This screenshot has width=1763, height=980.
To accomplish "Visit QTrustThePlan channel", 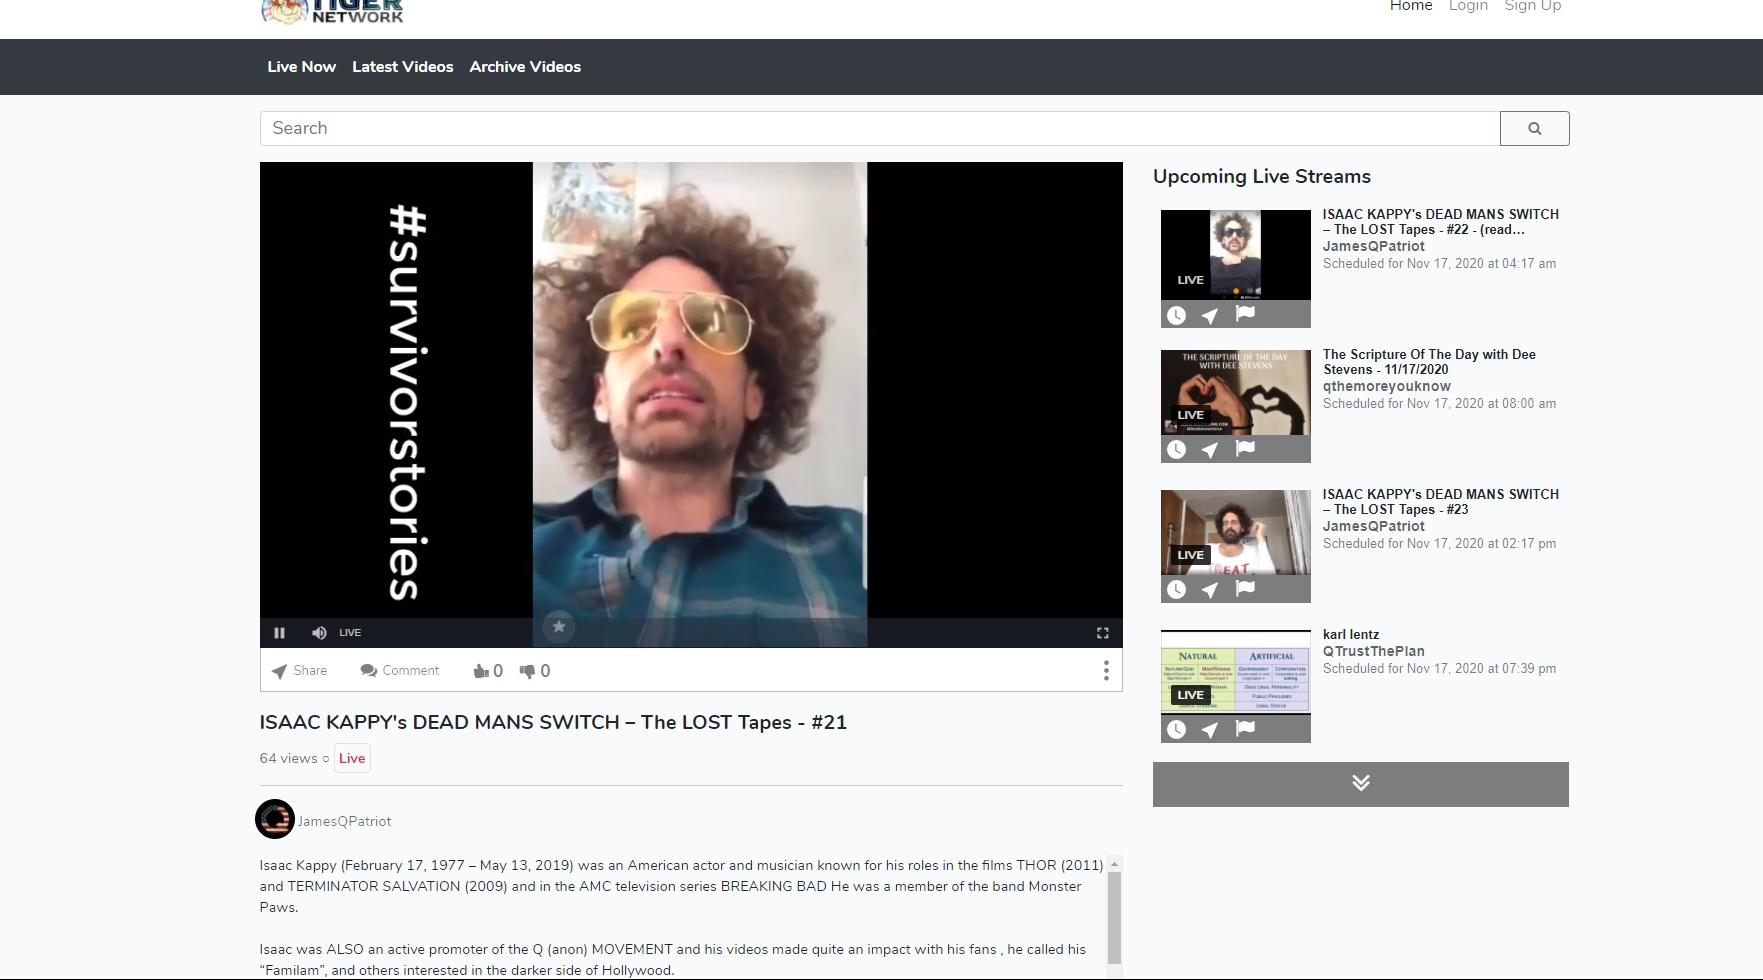I will [x=1374, y=651].
